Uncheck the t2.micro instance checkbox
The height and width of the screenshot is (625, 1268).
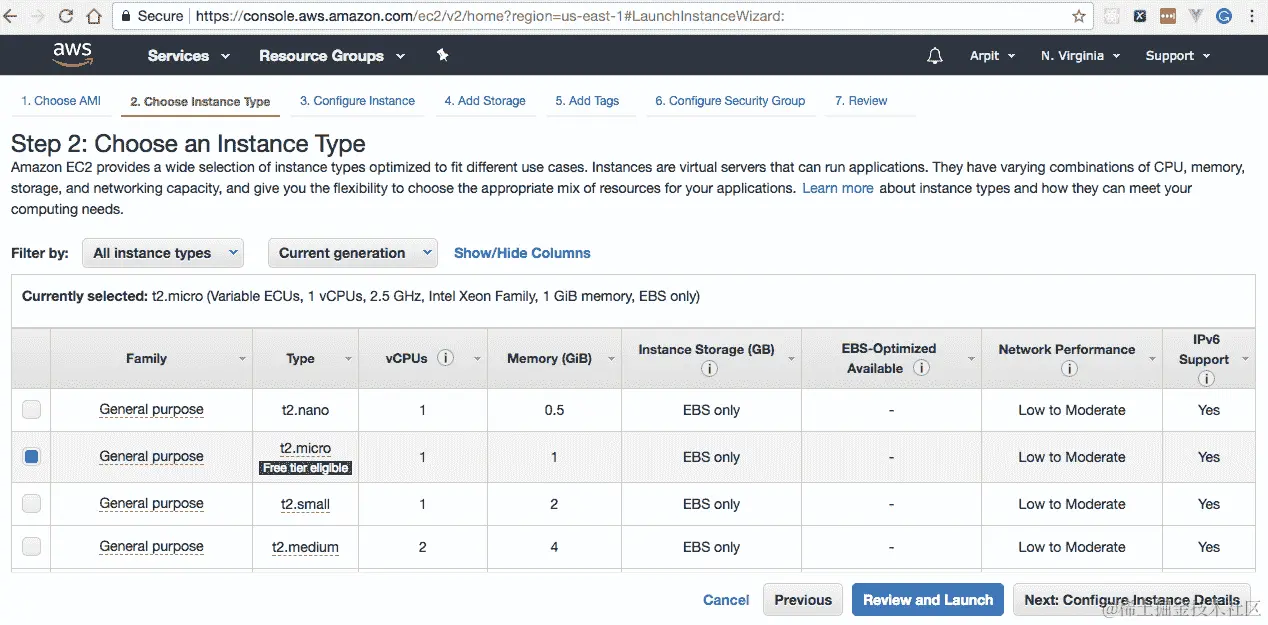point(32,457)
